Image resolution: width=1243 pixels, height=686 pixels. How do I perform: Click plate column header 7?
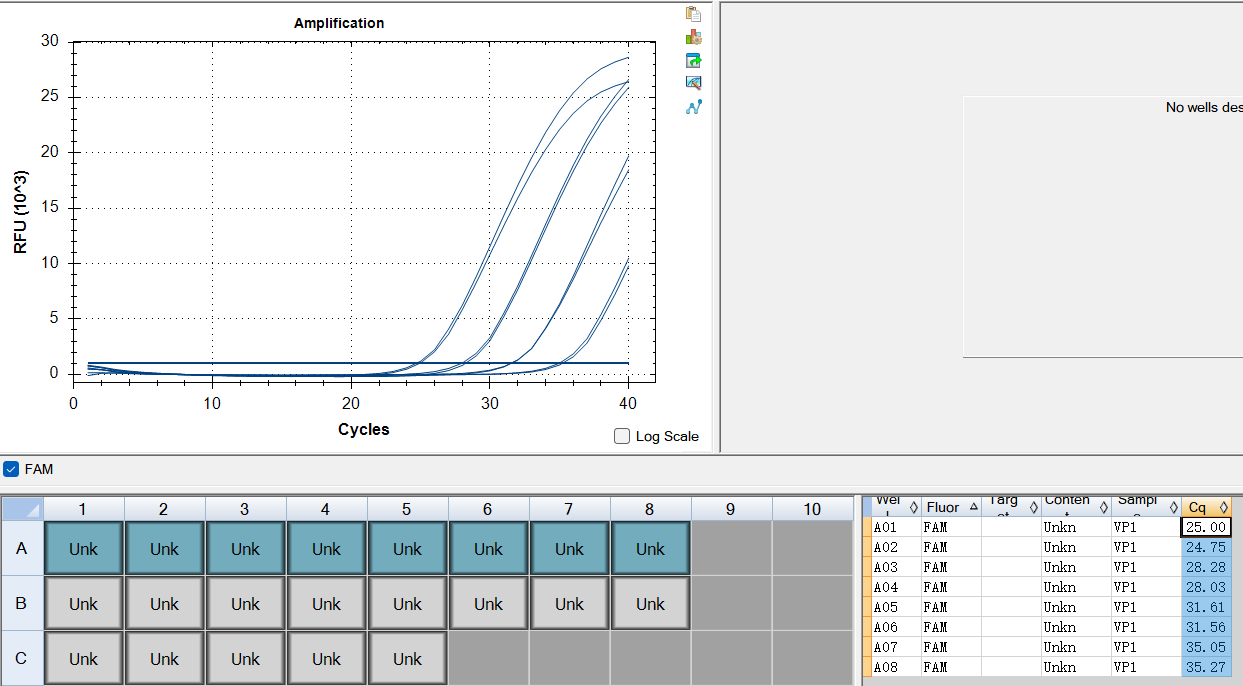(x=570, y=509)
